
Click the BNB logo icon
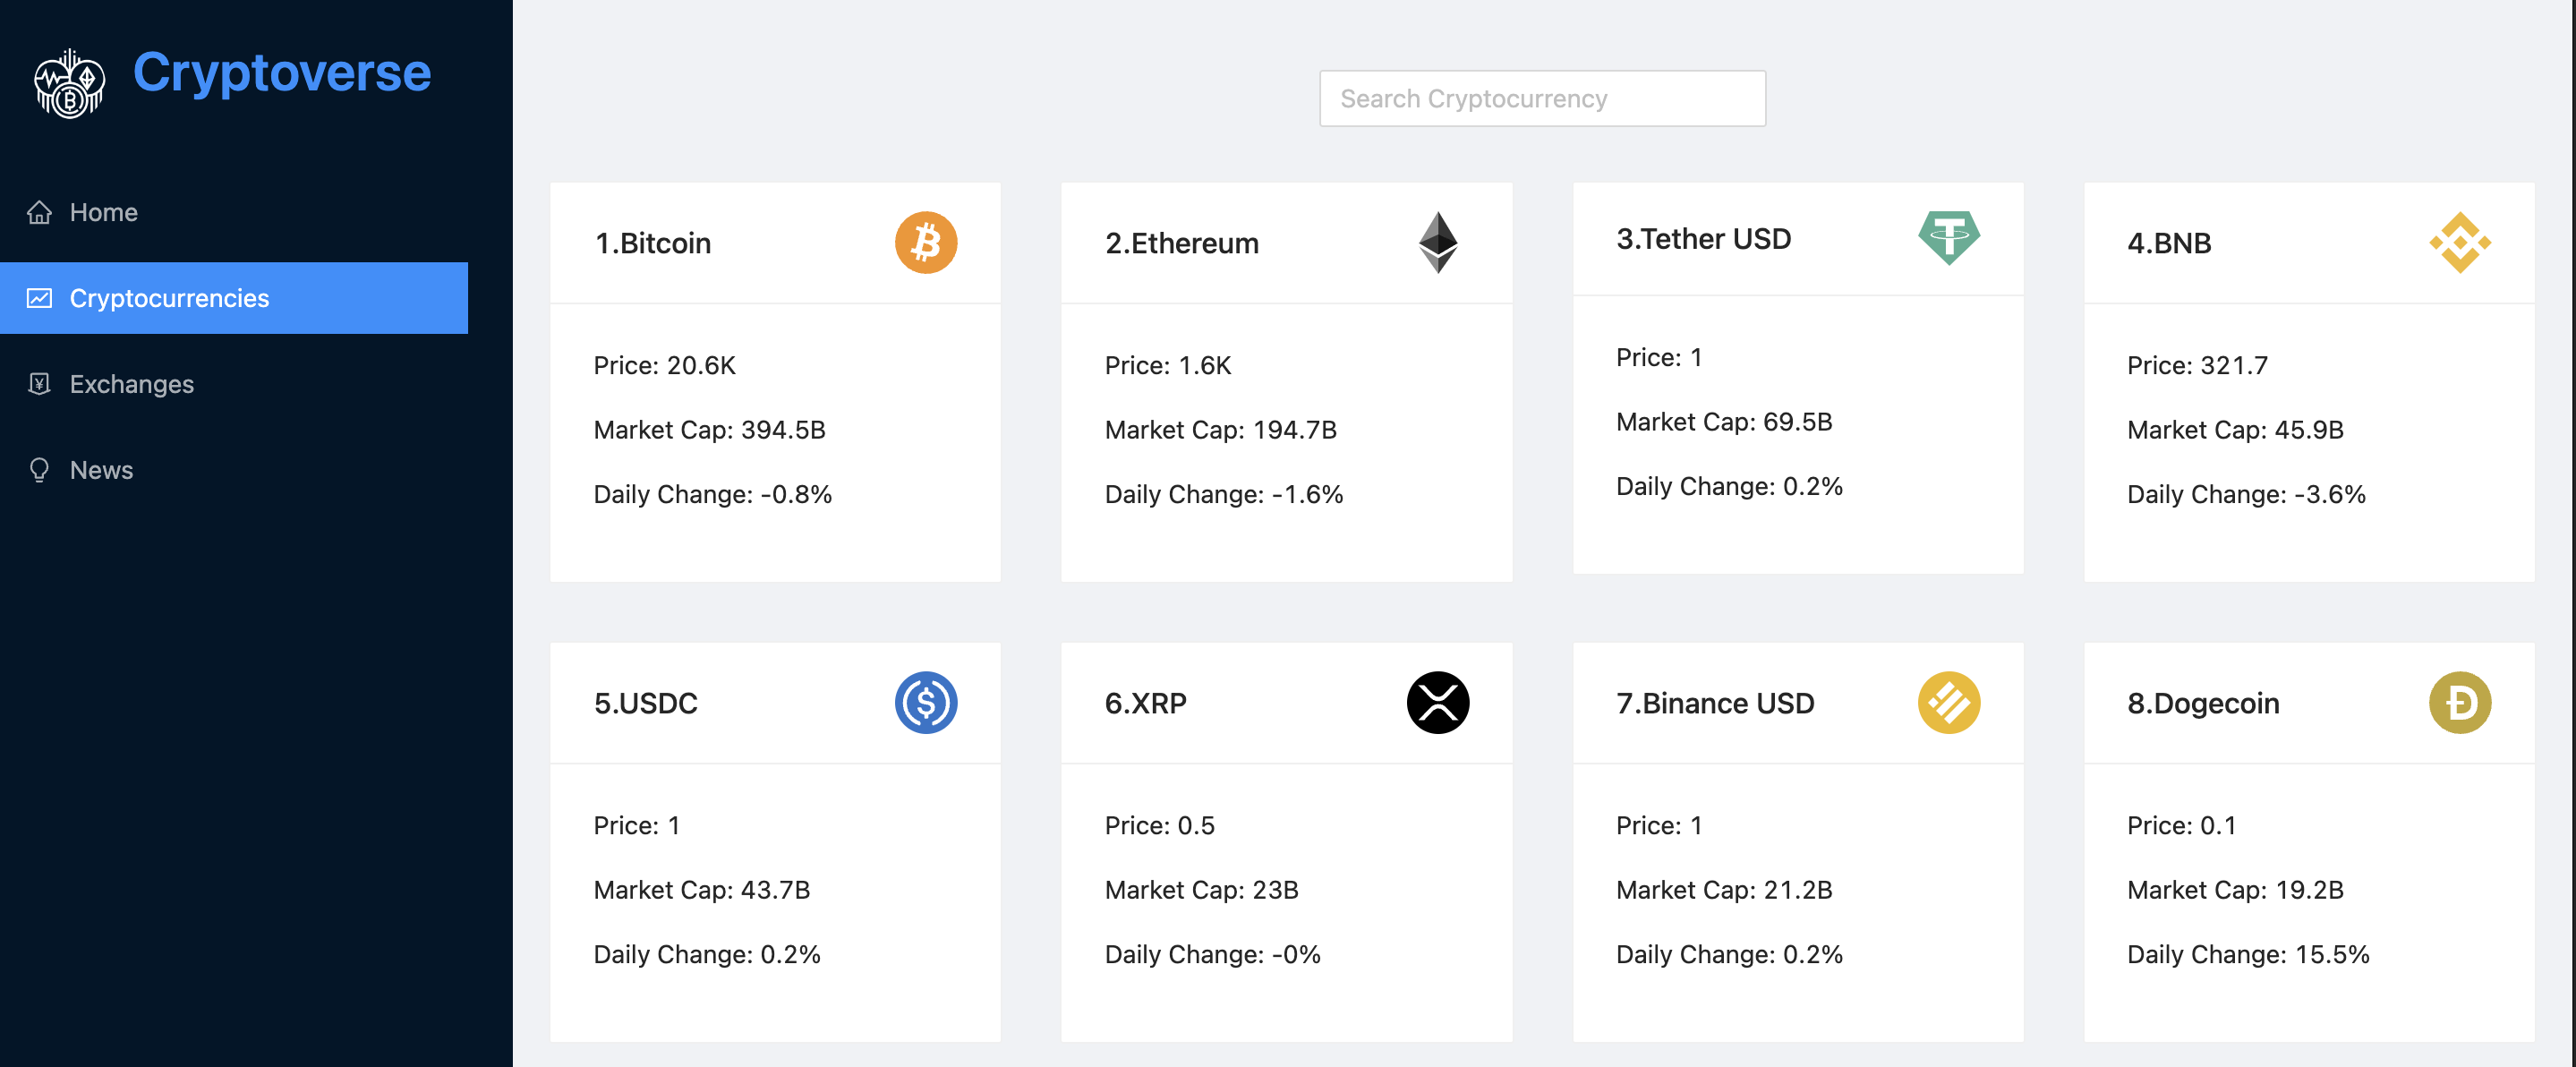2459,243
